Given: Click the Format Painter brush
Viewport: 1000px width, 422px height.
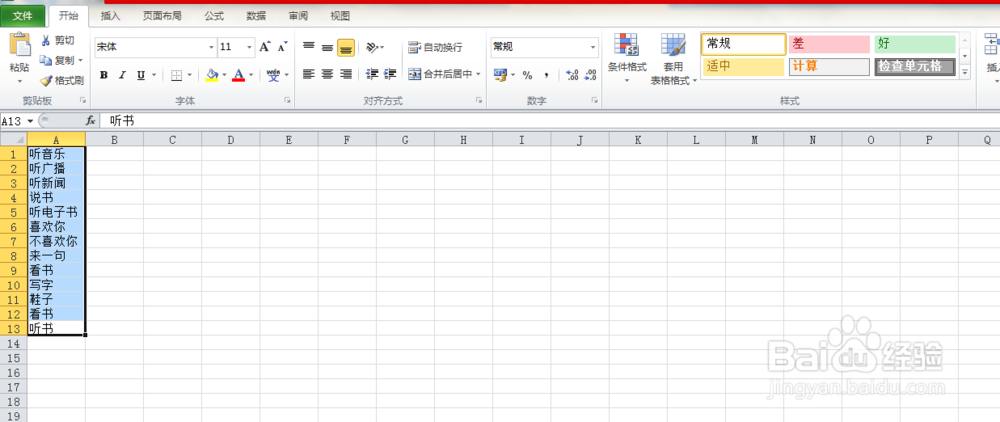Looking at the screenshot, I should tap(45, 80).
